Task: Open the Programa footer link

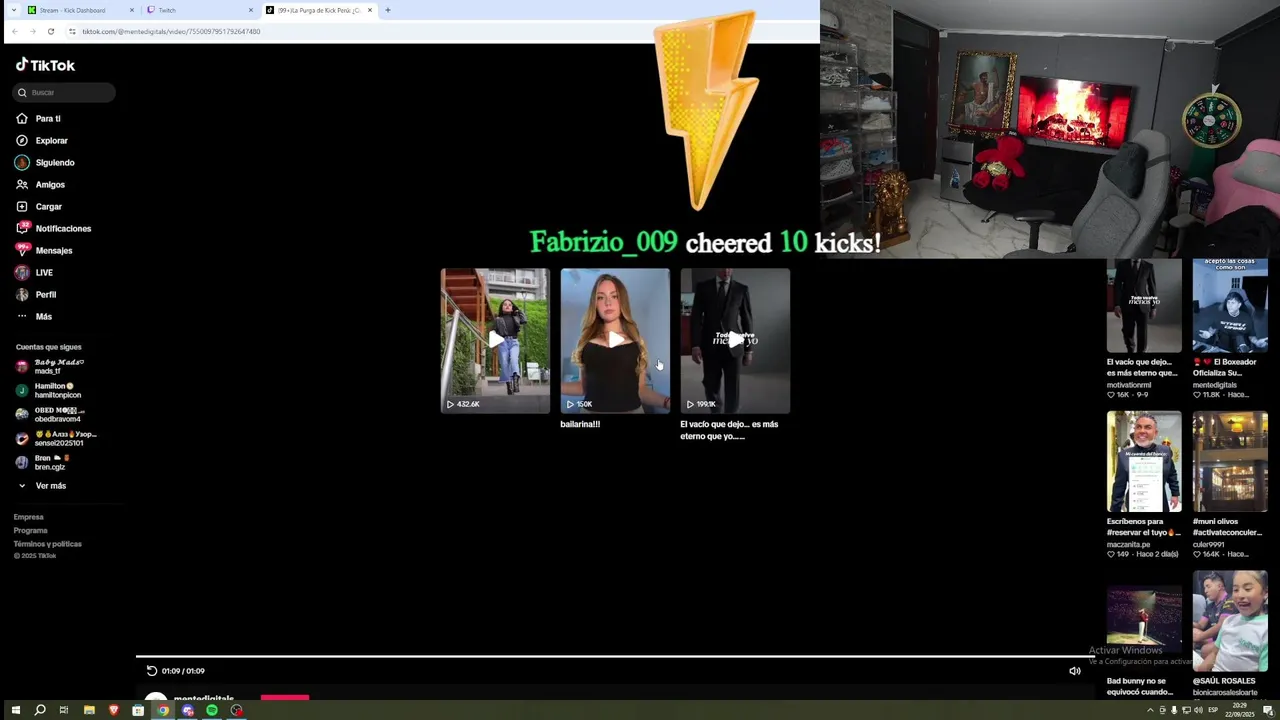Action: tap(30, 531)
